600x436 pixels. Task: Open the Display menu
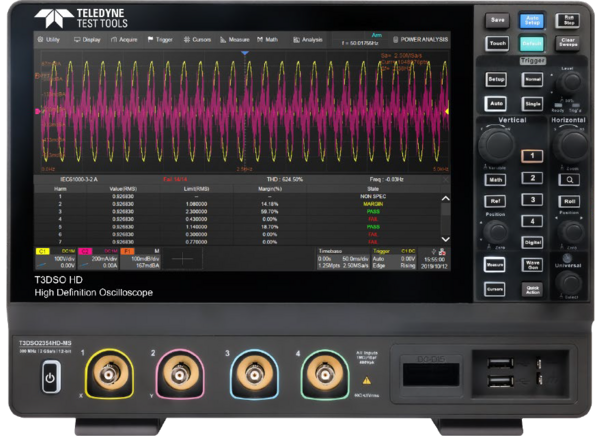(87, 39)
